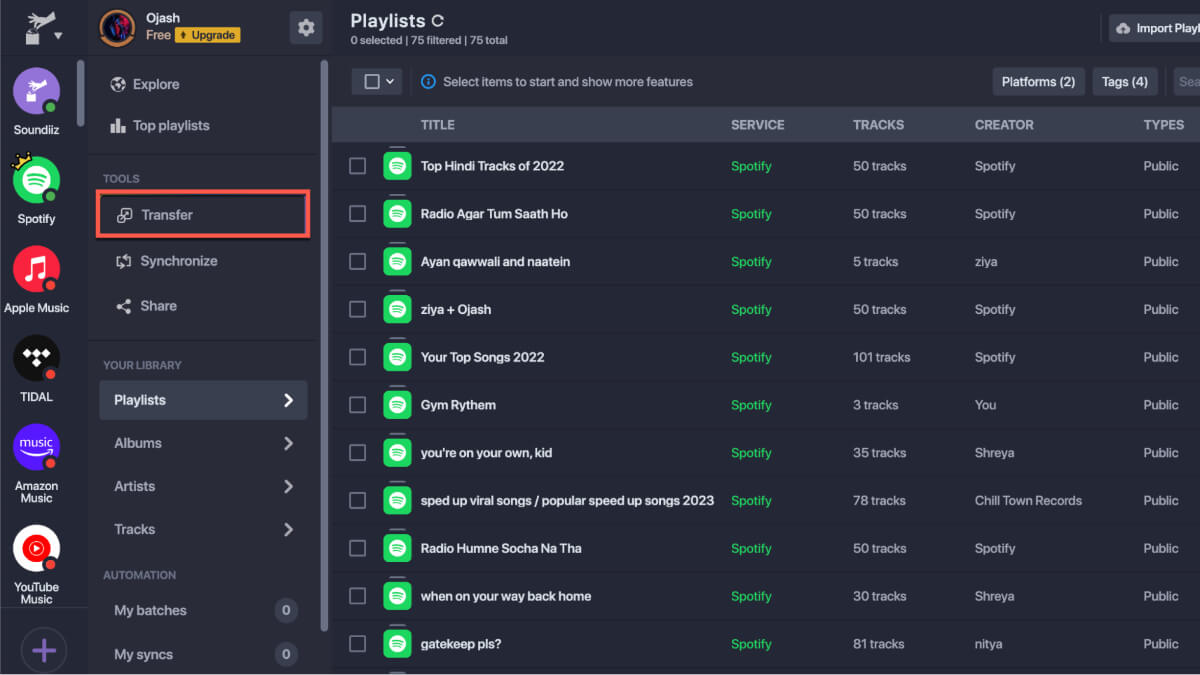Open the Transfer tool
The width and height of the screenshot is (1200, 675).
tap(203, 214)
